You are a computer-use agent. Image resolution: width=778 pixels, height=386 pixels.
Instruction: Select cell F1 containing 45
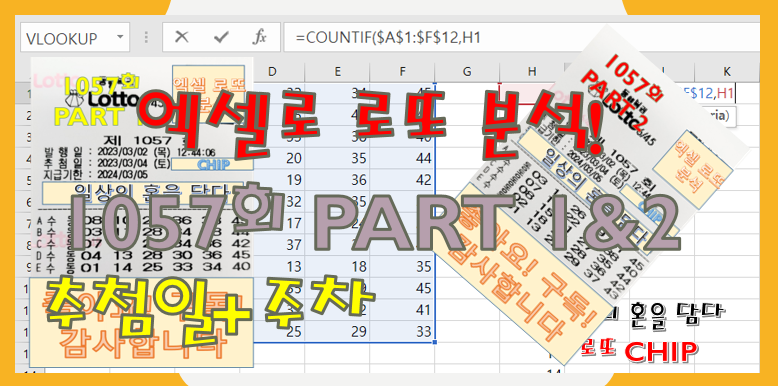(402, 93)
